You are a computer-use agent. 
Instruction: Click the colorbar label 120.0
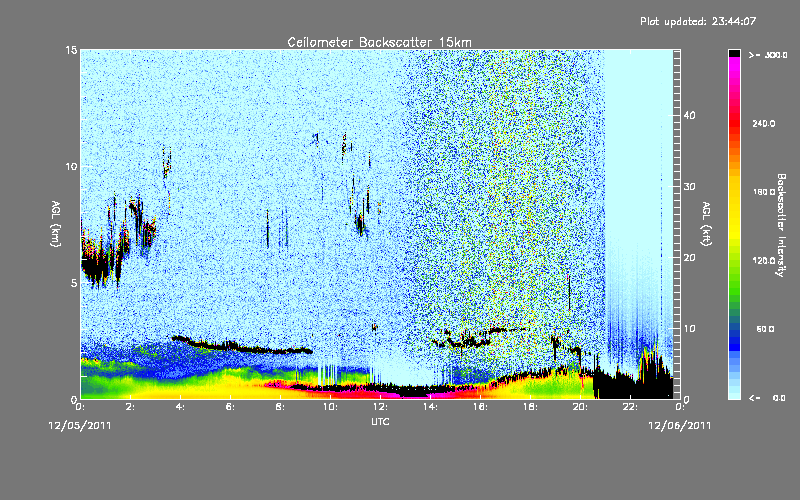(764, 260)
